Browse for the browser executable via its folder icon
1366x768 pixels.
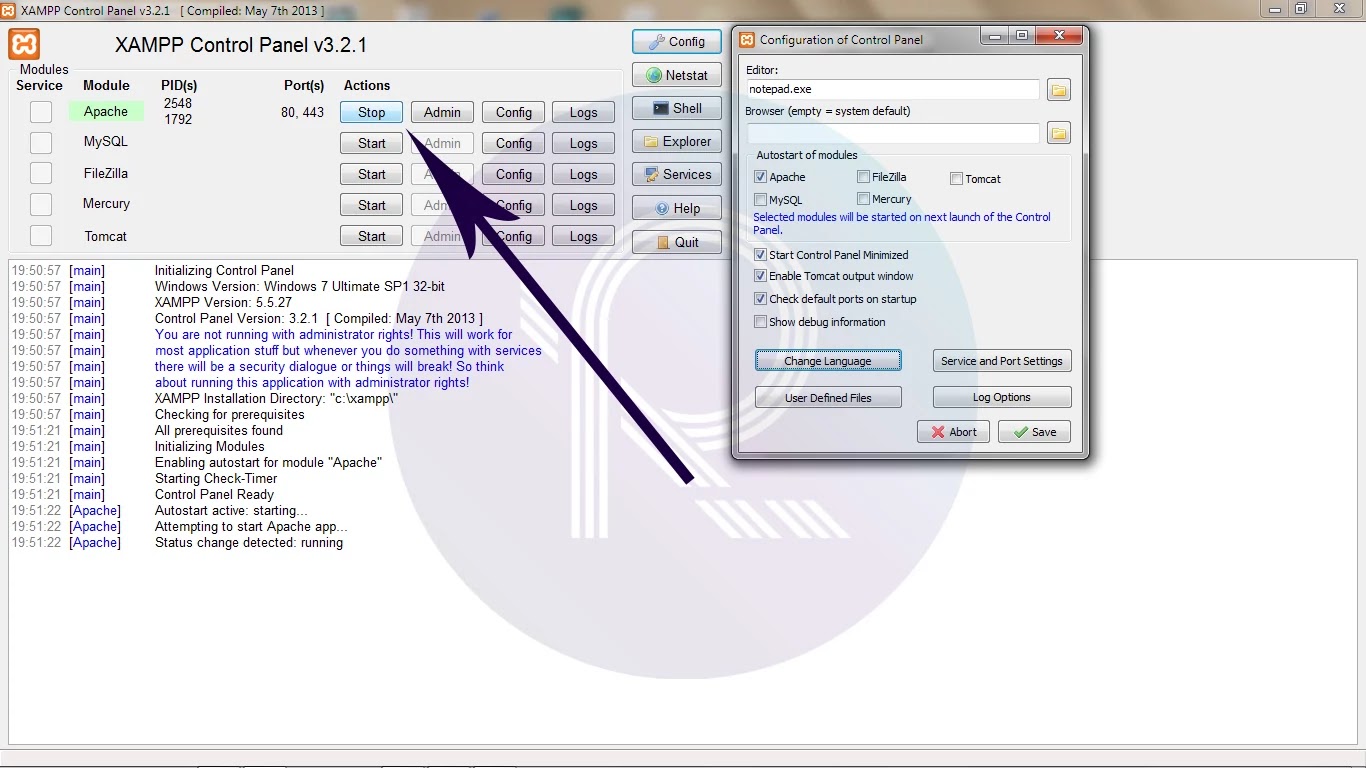click(1058, 133)
